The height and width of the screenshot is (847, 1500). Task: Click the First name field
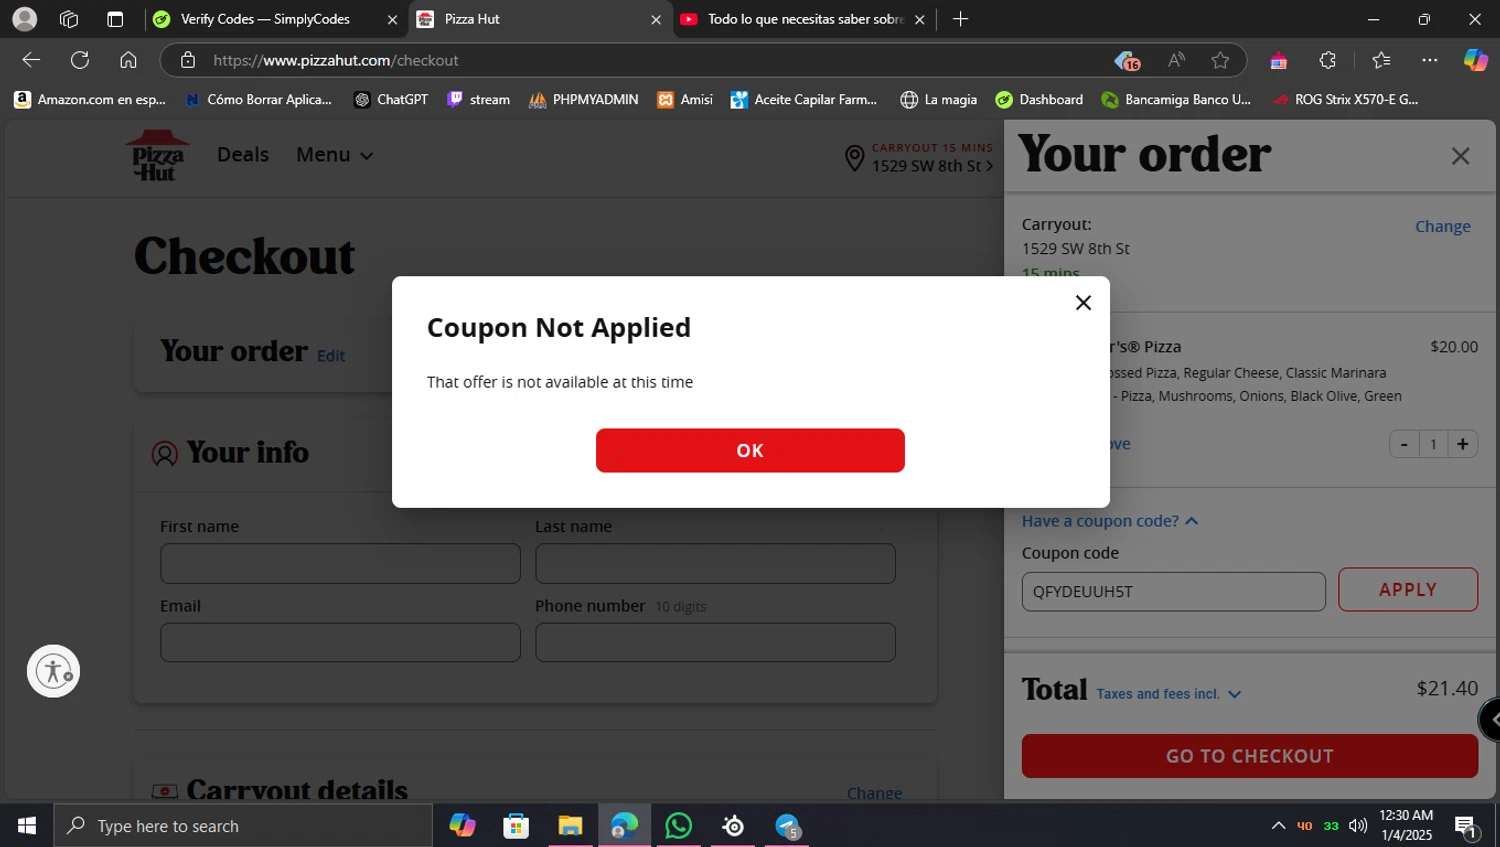click(x=340, y=563)
